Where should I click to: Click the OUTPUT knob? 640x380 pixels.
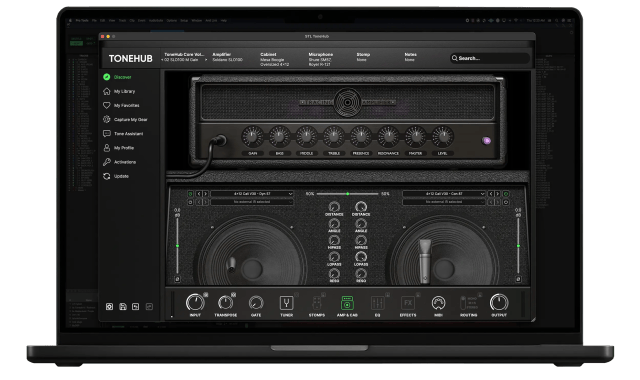click(x=499, y=303)
